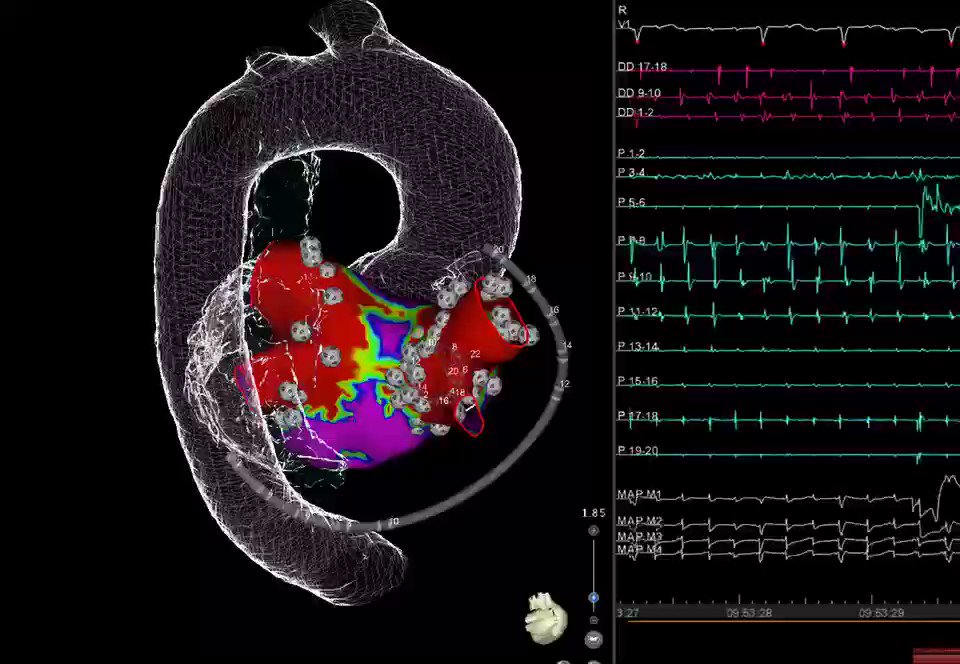
Task: Click the 1.85 zoom value readout
Action: [593, 513]
